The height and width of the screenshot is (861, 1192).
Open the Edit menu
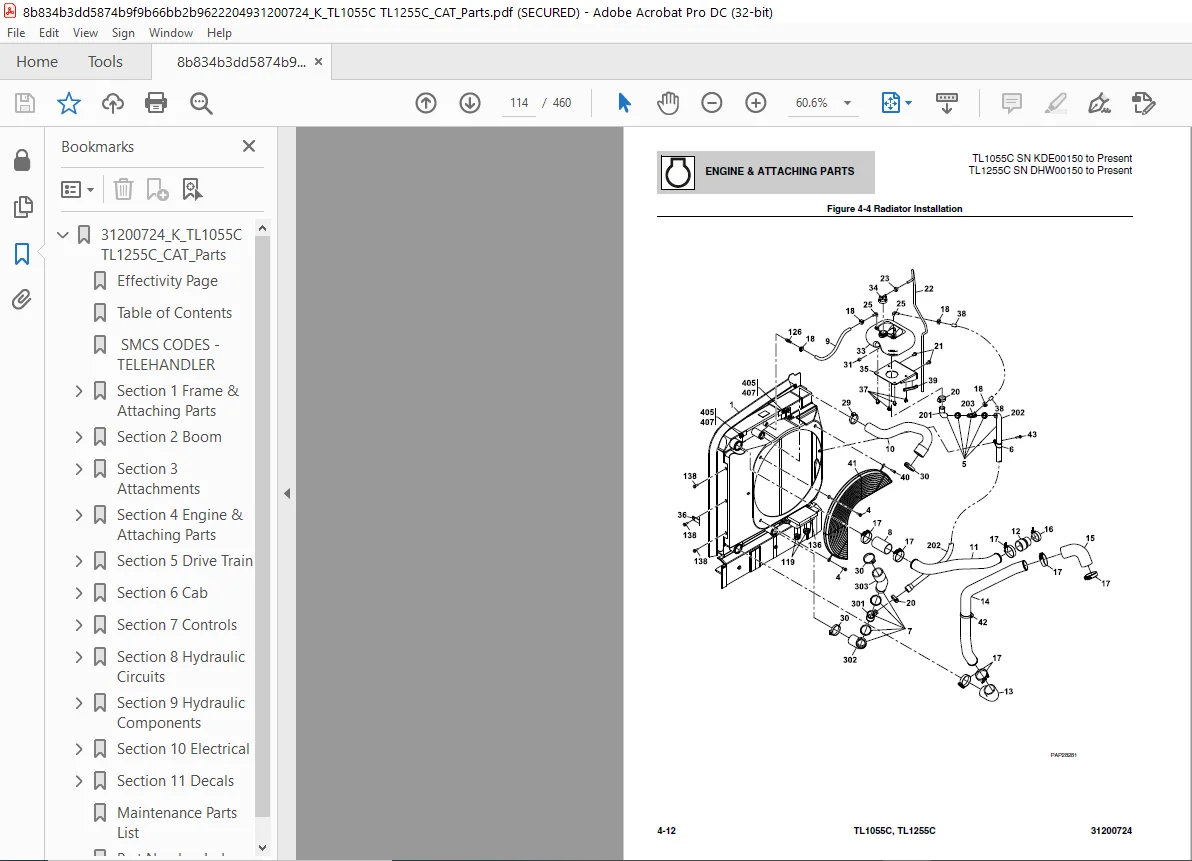49,33
